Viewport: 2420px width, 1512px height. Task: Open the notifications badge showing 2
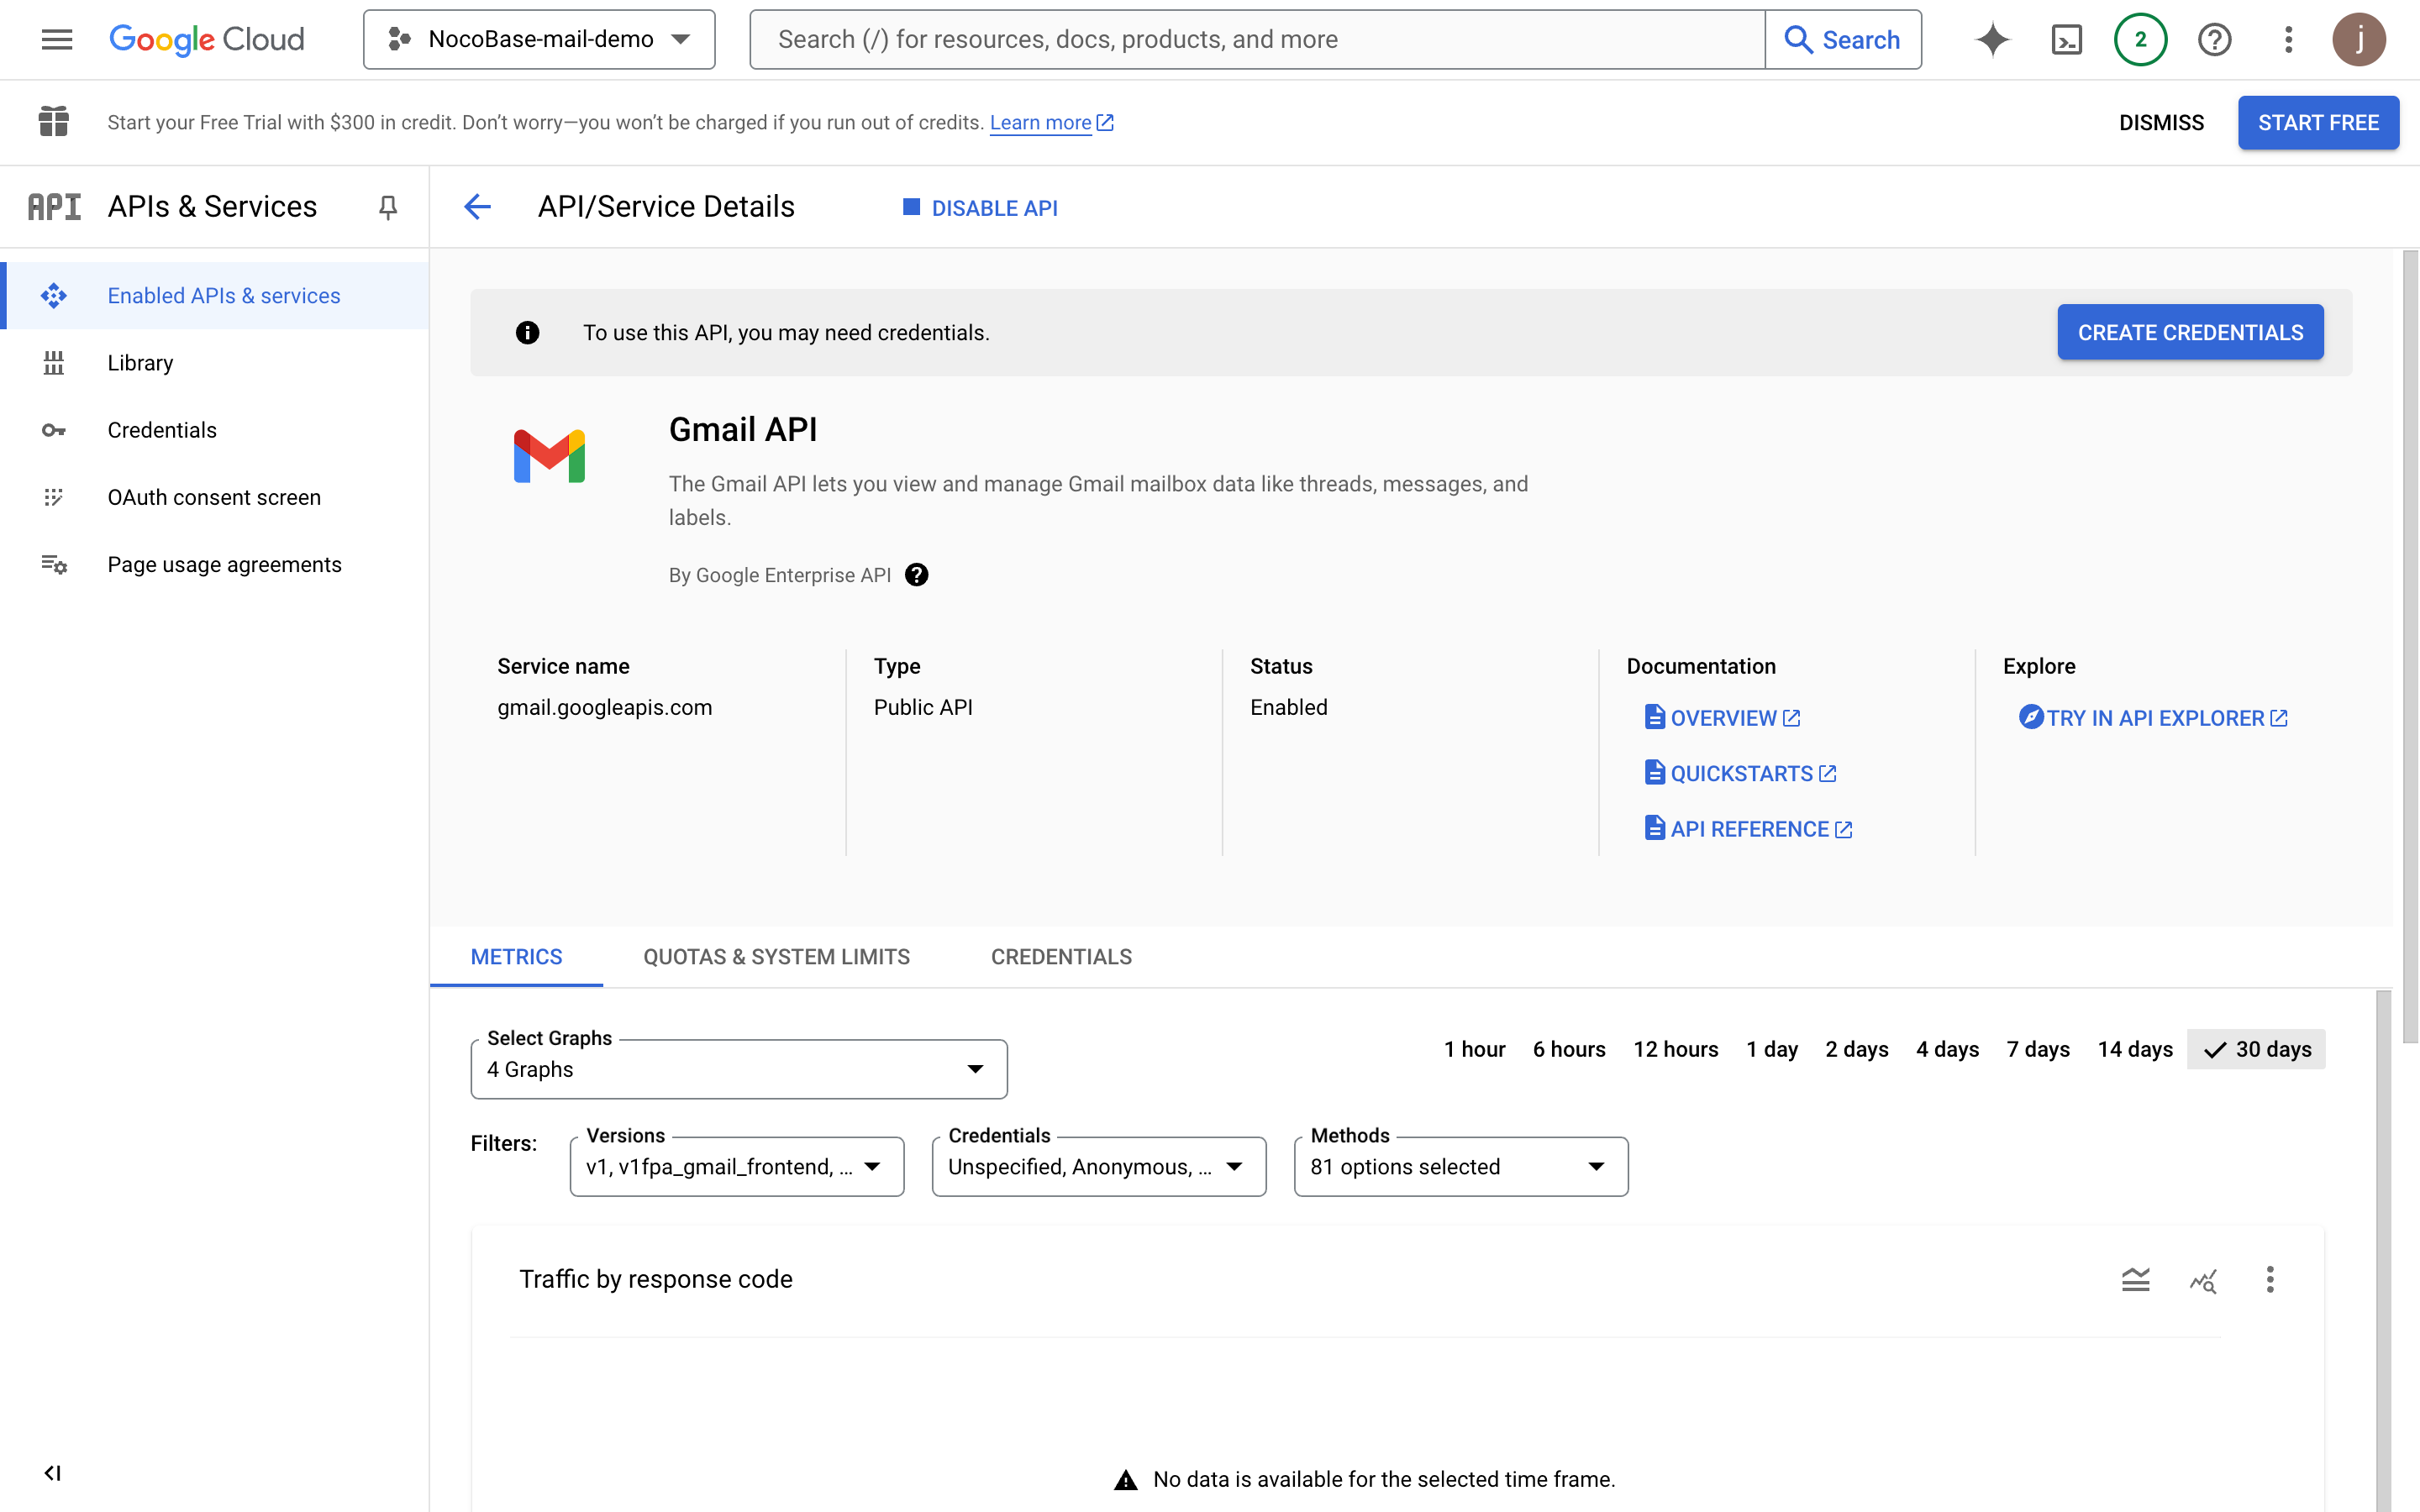(2140, 39)
